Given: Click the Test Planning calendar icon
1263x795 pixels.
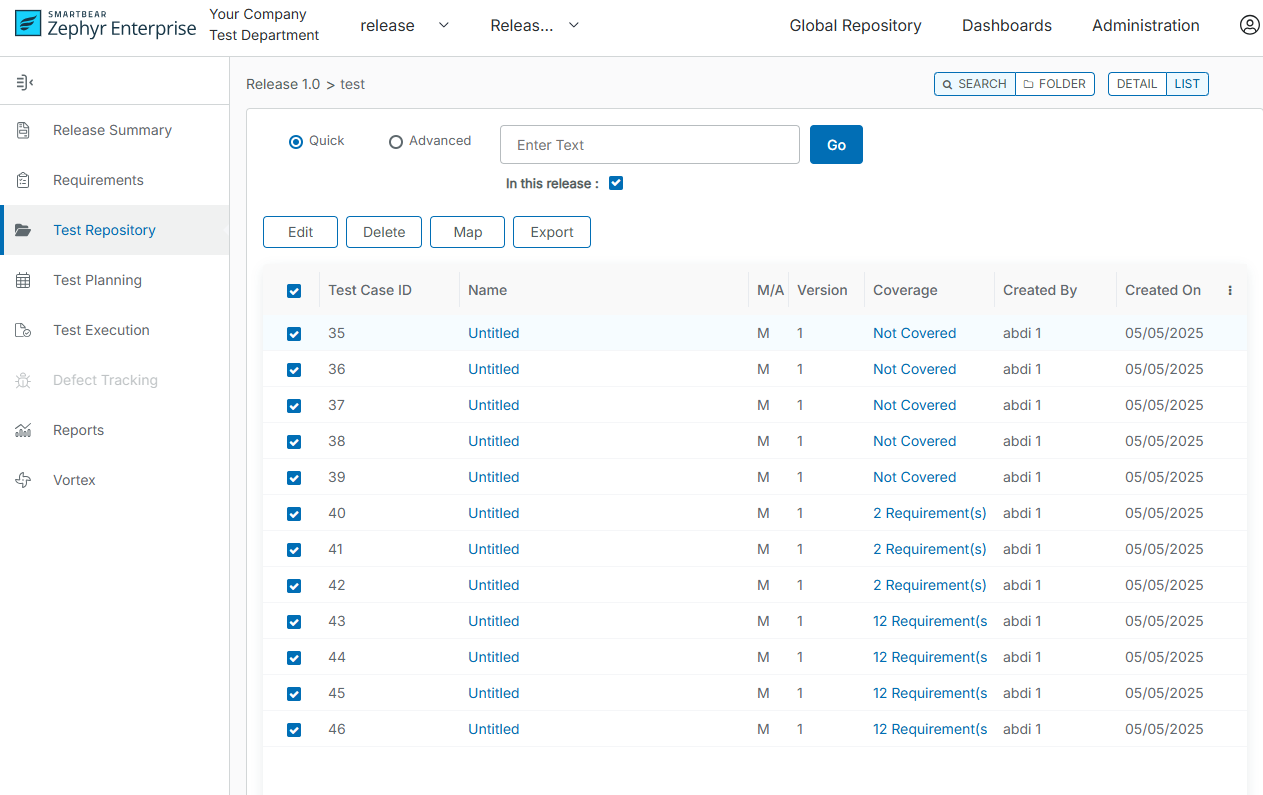Looking at the screenshot, I should (x=23, y=280).
